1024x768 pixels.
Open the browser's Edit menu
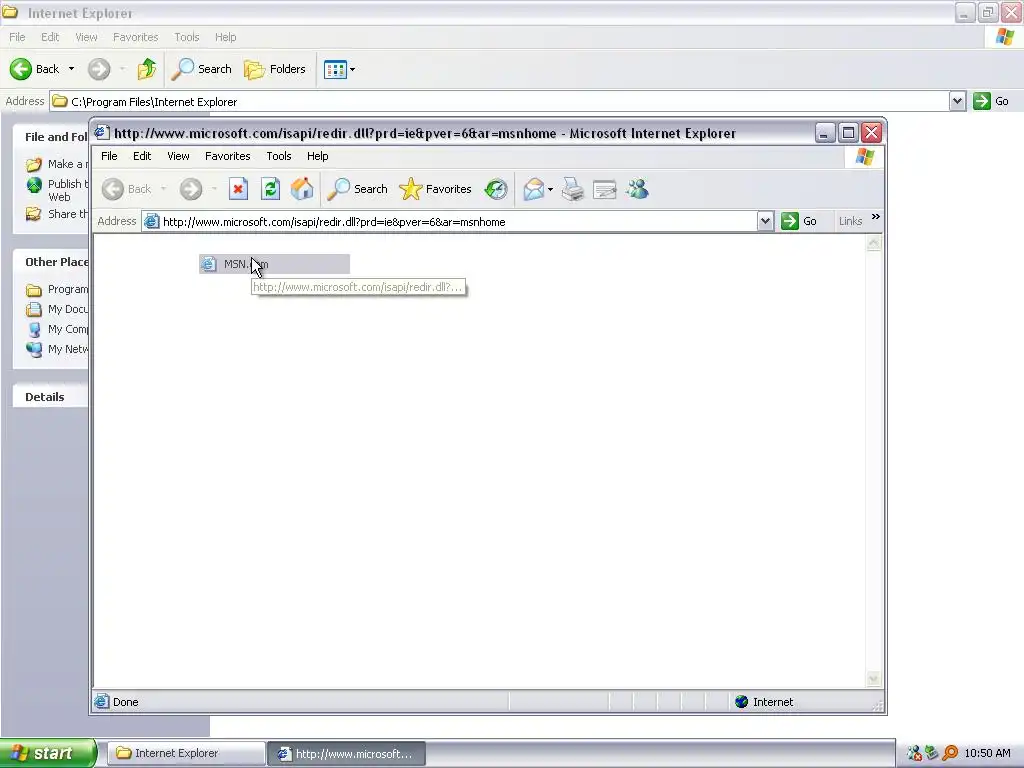coord(142,156)
